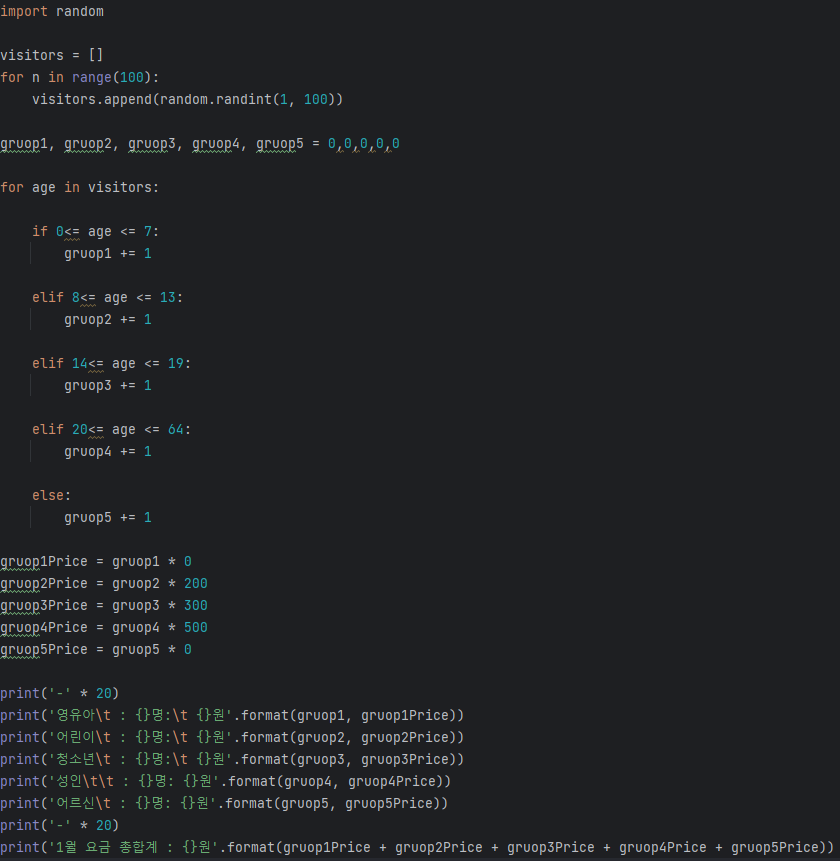Click the 'gruop3 += 1' statement
Image resolution: width=840 pixels, height=861 pixels.
point(108,385)
